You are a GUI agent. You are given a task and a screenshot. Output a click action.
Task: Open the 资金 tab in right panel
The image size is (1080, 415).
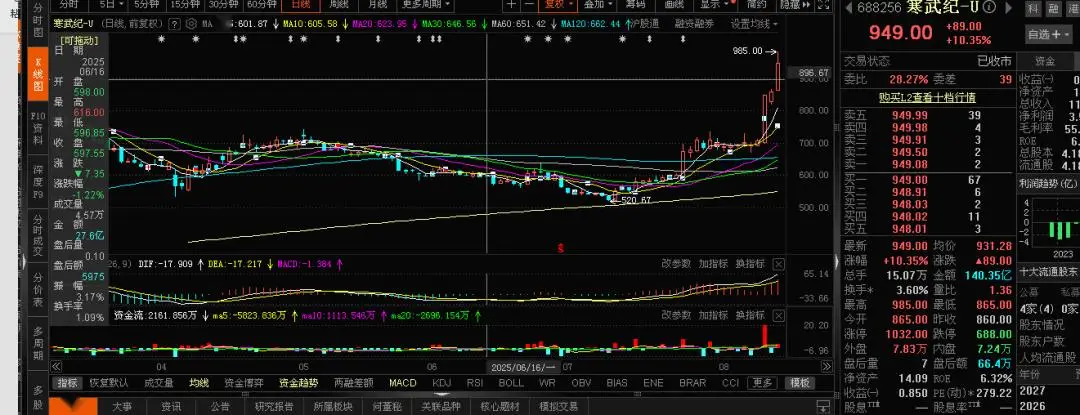pyautogui.click(x=1044, y=61)
